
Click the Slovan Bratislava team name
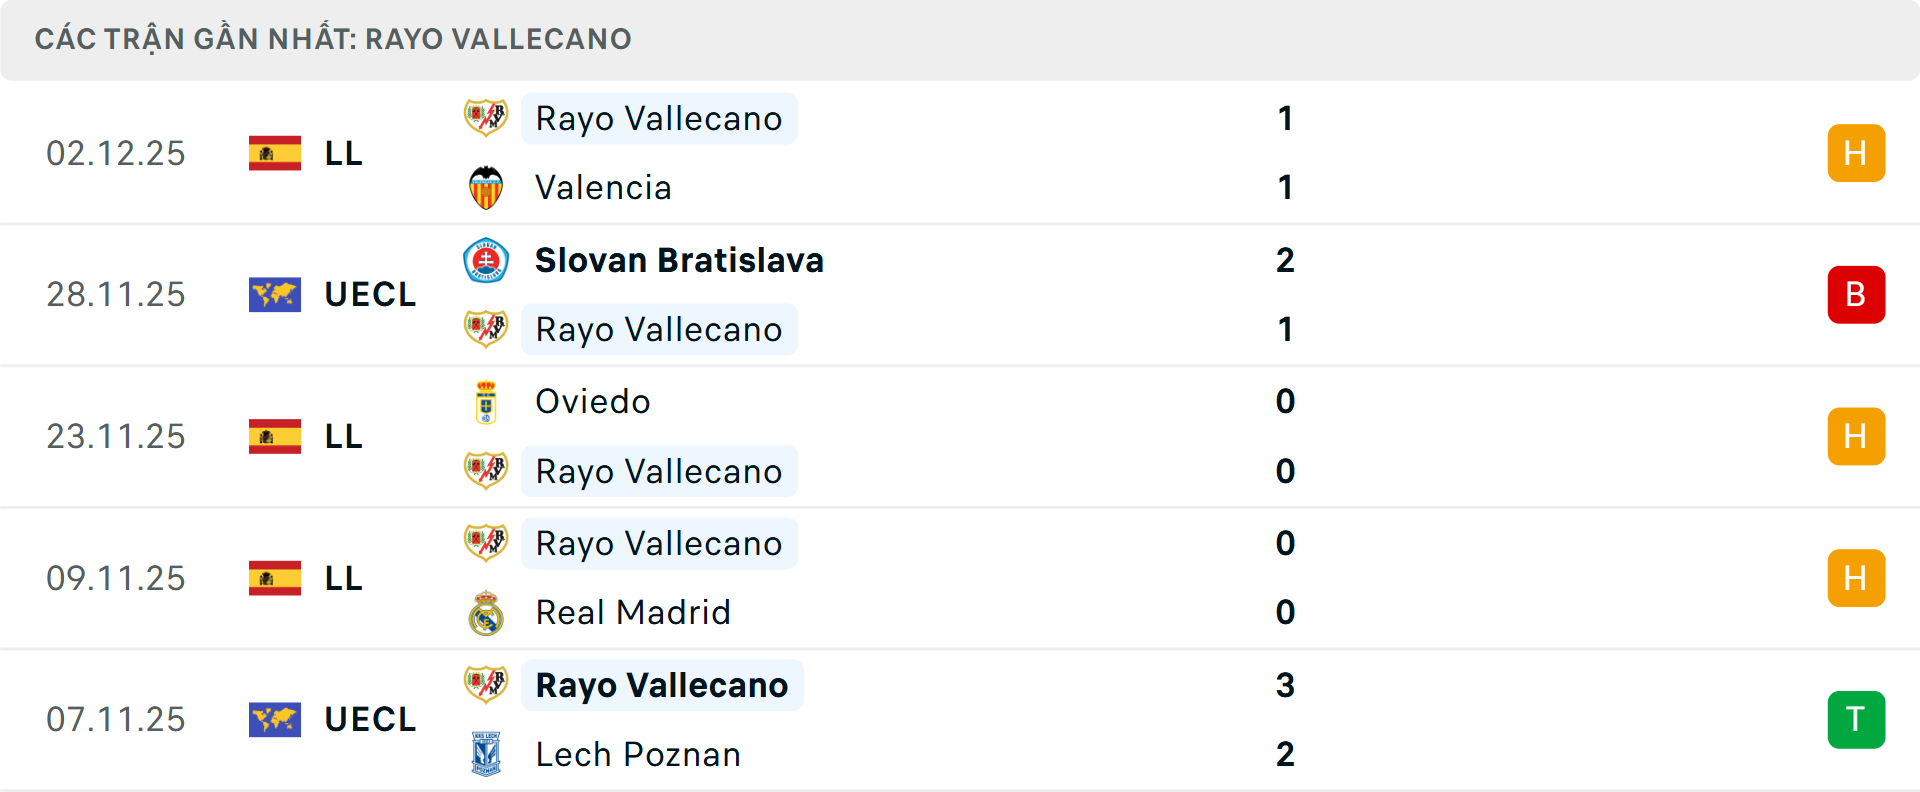click(x=678, y=260)
